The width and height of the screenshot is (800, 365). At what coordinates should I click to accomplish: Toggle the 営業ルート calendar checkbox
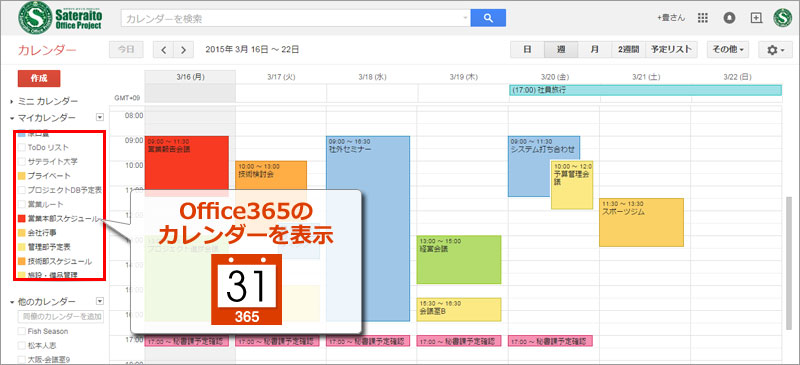tap(21, 204)
